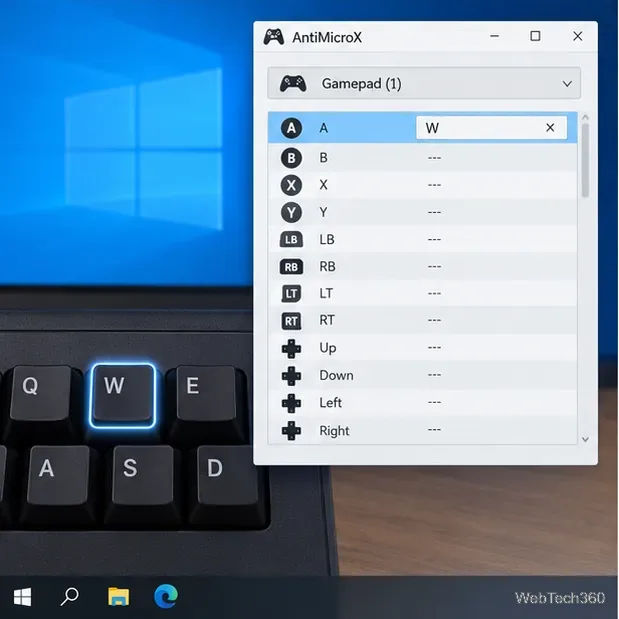Viewport: 619px width, 619px height.
Task: Select the Up row label
Action: pyautogui.click(x=328, y=348)
